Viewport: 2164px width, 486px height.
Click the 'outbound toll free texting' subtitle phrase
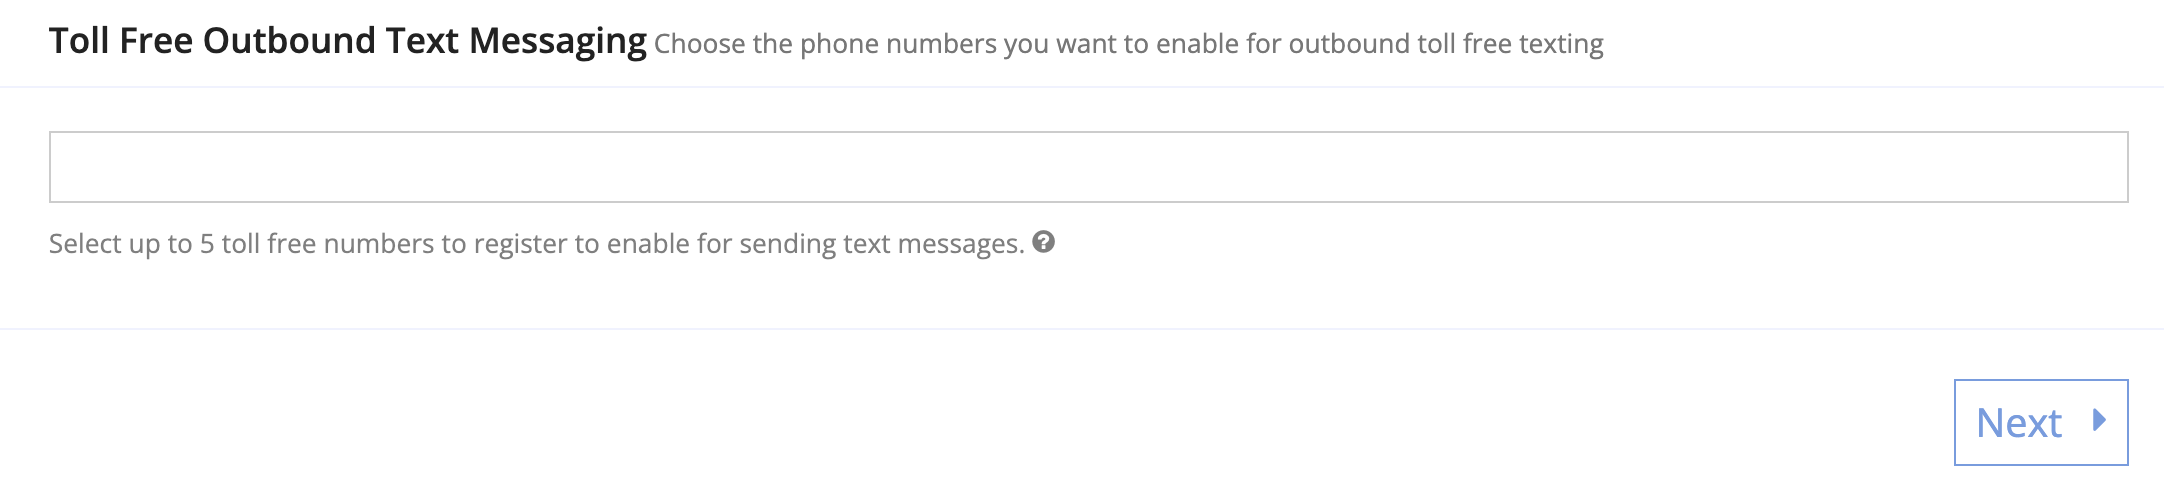[1446, 44]
